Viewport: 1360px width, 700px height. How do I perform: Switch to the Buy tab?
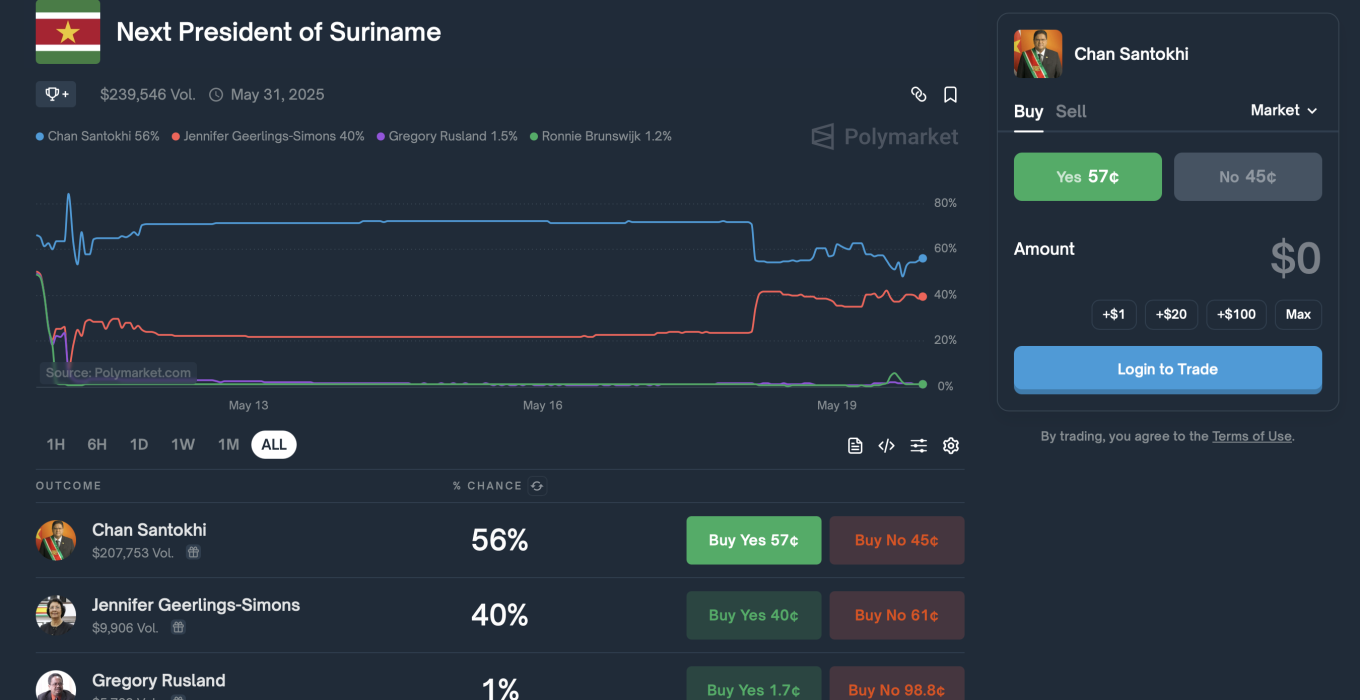pos(1028,112)
